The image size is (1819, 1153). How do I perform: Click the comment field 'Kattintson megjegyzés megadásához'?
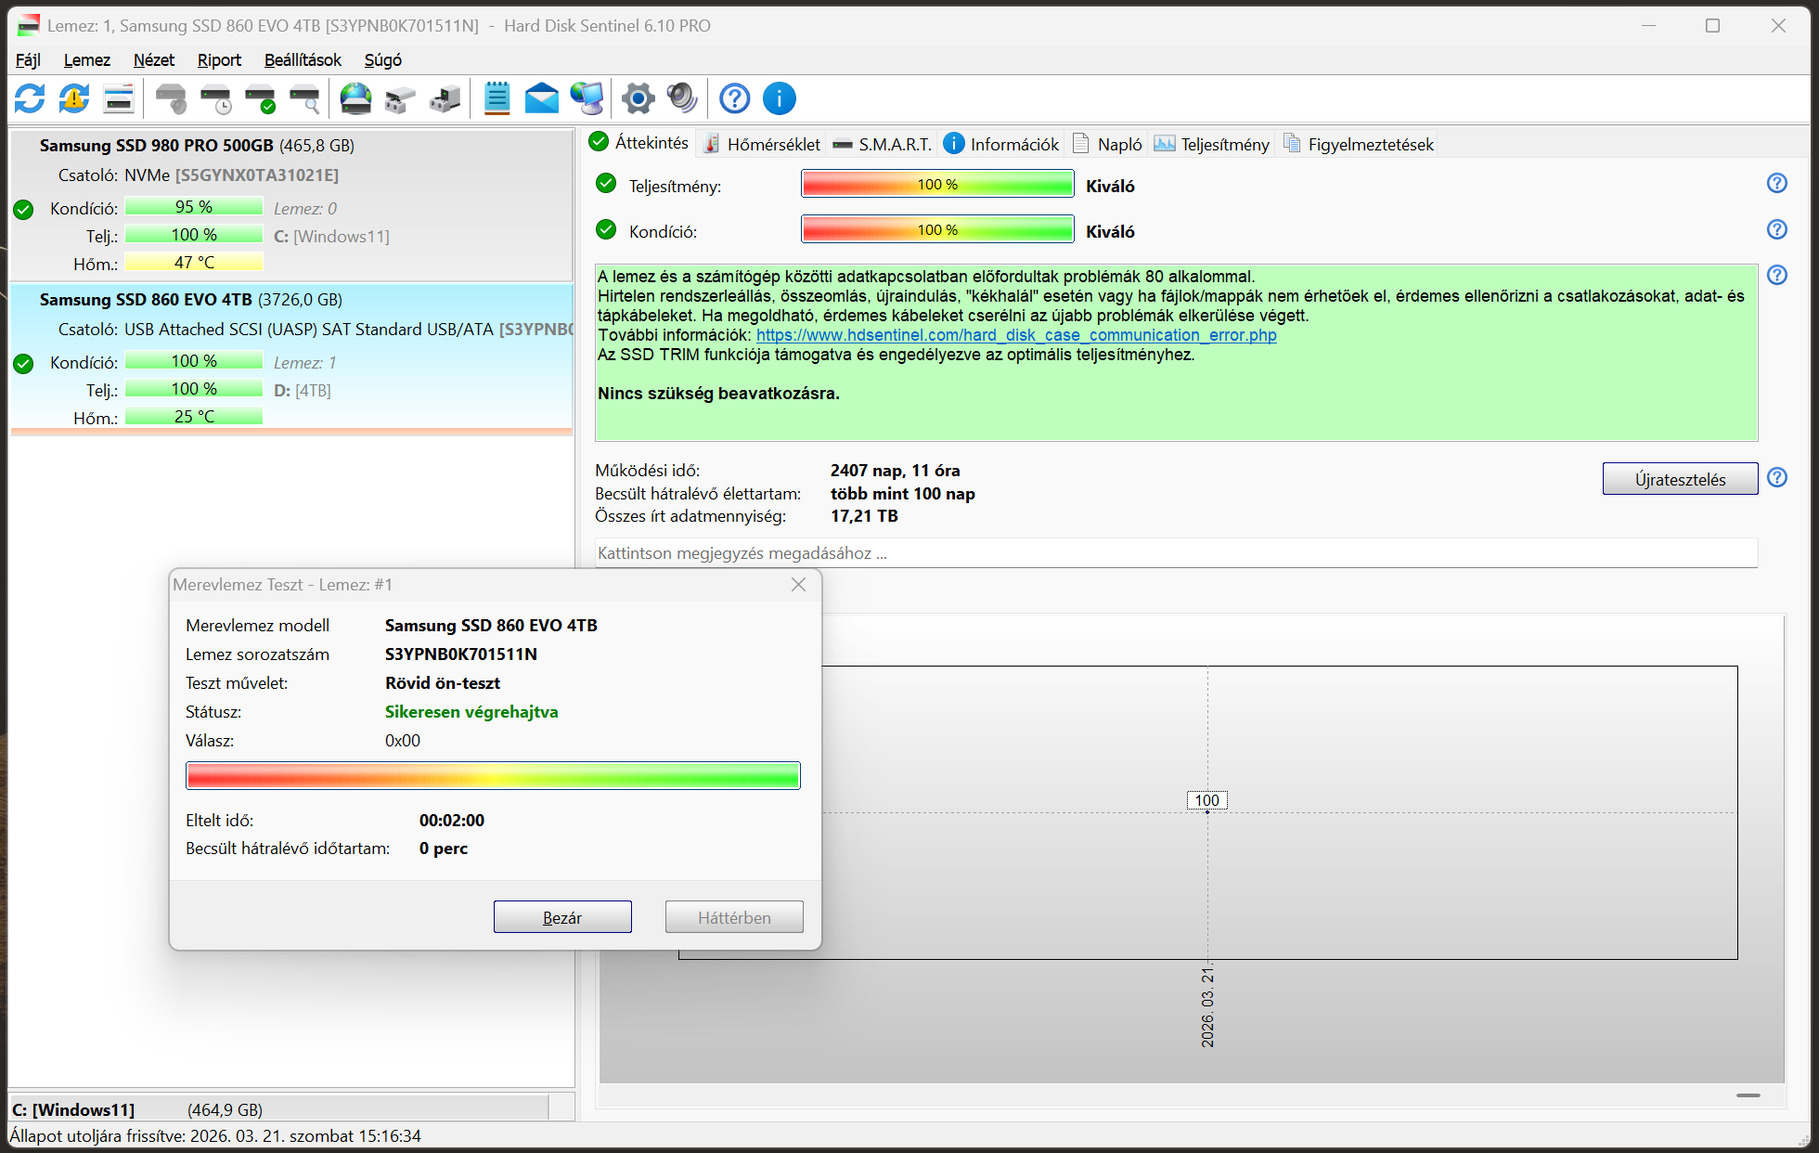click(x=1176, y=553)
